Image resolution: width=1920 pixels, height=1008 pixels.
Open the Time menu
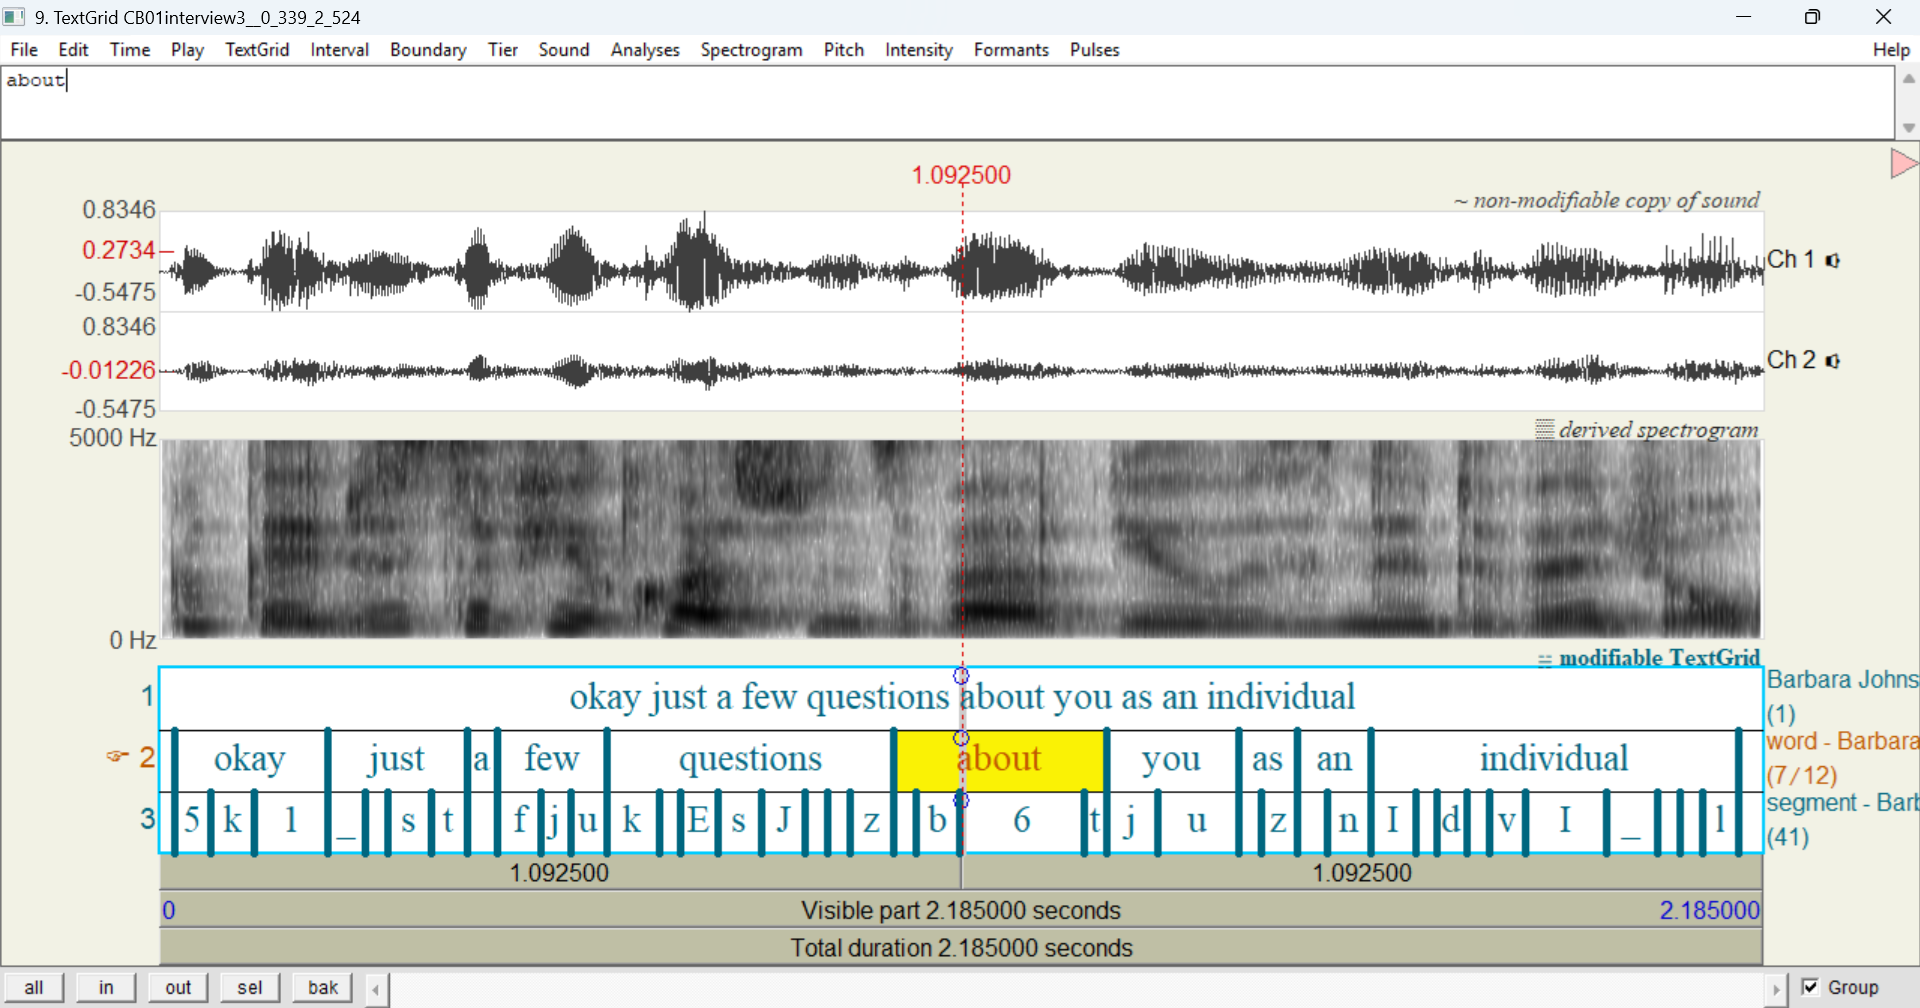[130, 50]
